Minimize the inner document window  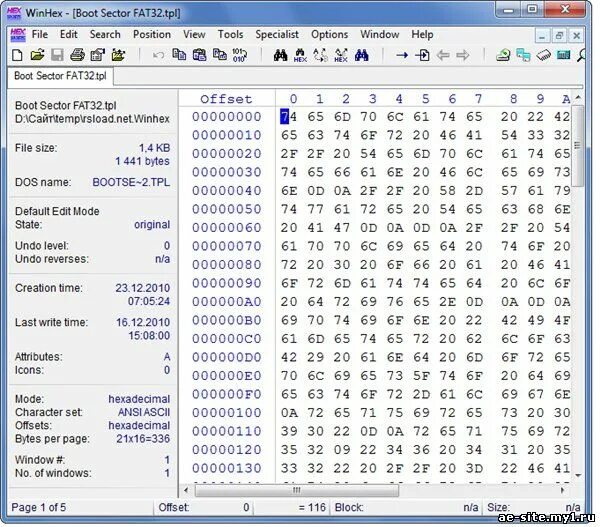pyautogui.click(x=541, y=36)
